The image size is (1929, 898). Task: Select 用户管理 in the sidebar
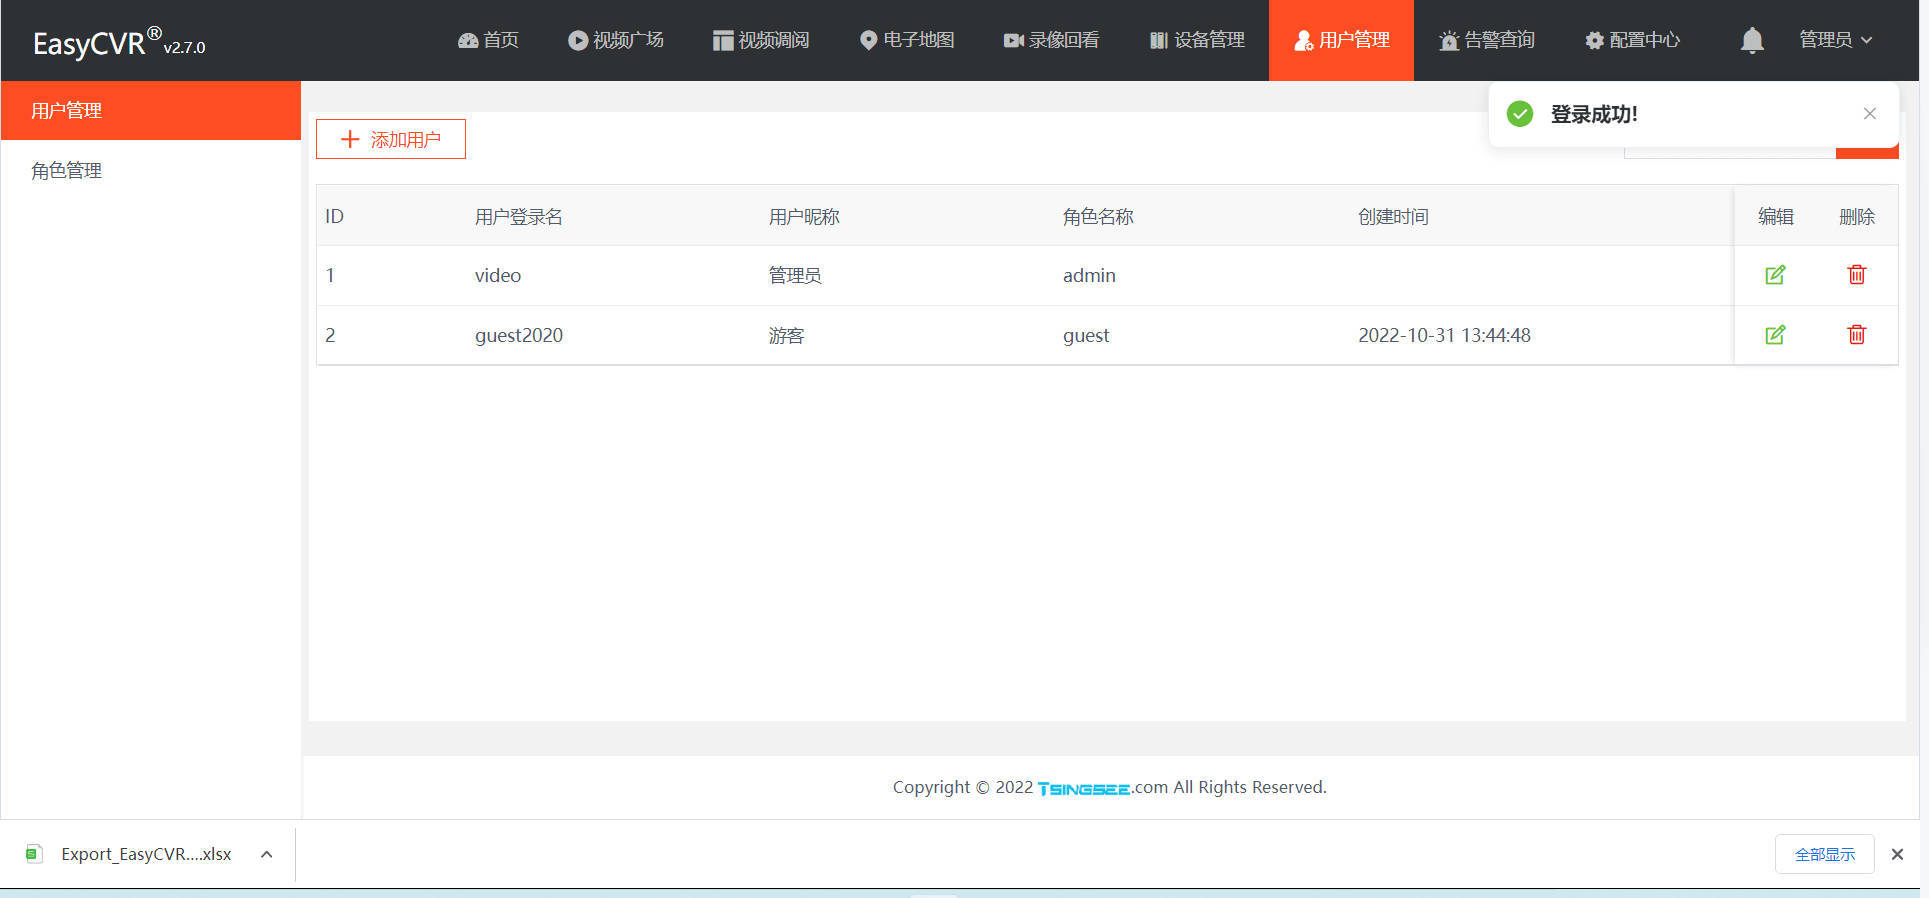coord(151,110)
